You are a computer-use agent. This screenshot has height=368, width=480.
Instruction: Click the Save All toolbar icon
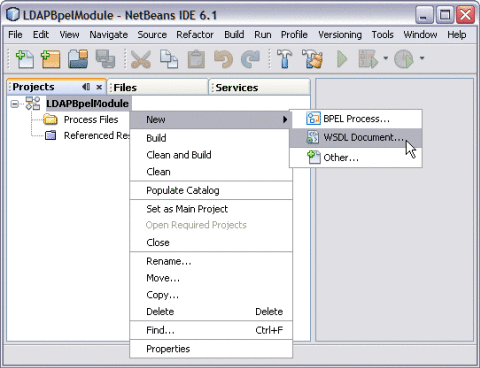pyautogui.click(x=105, y=59)
